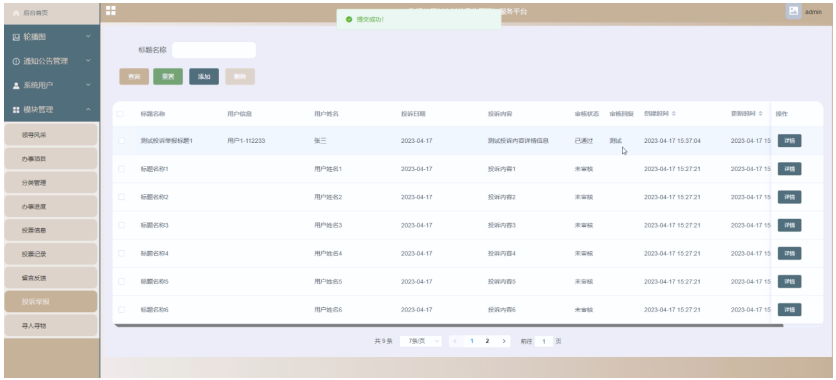
Task: Click the 用户姓名3 cell
Action: click(328, 225)
